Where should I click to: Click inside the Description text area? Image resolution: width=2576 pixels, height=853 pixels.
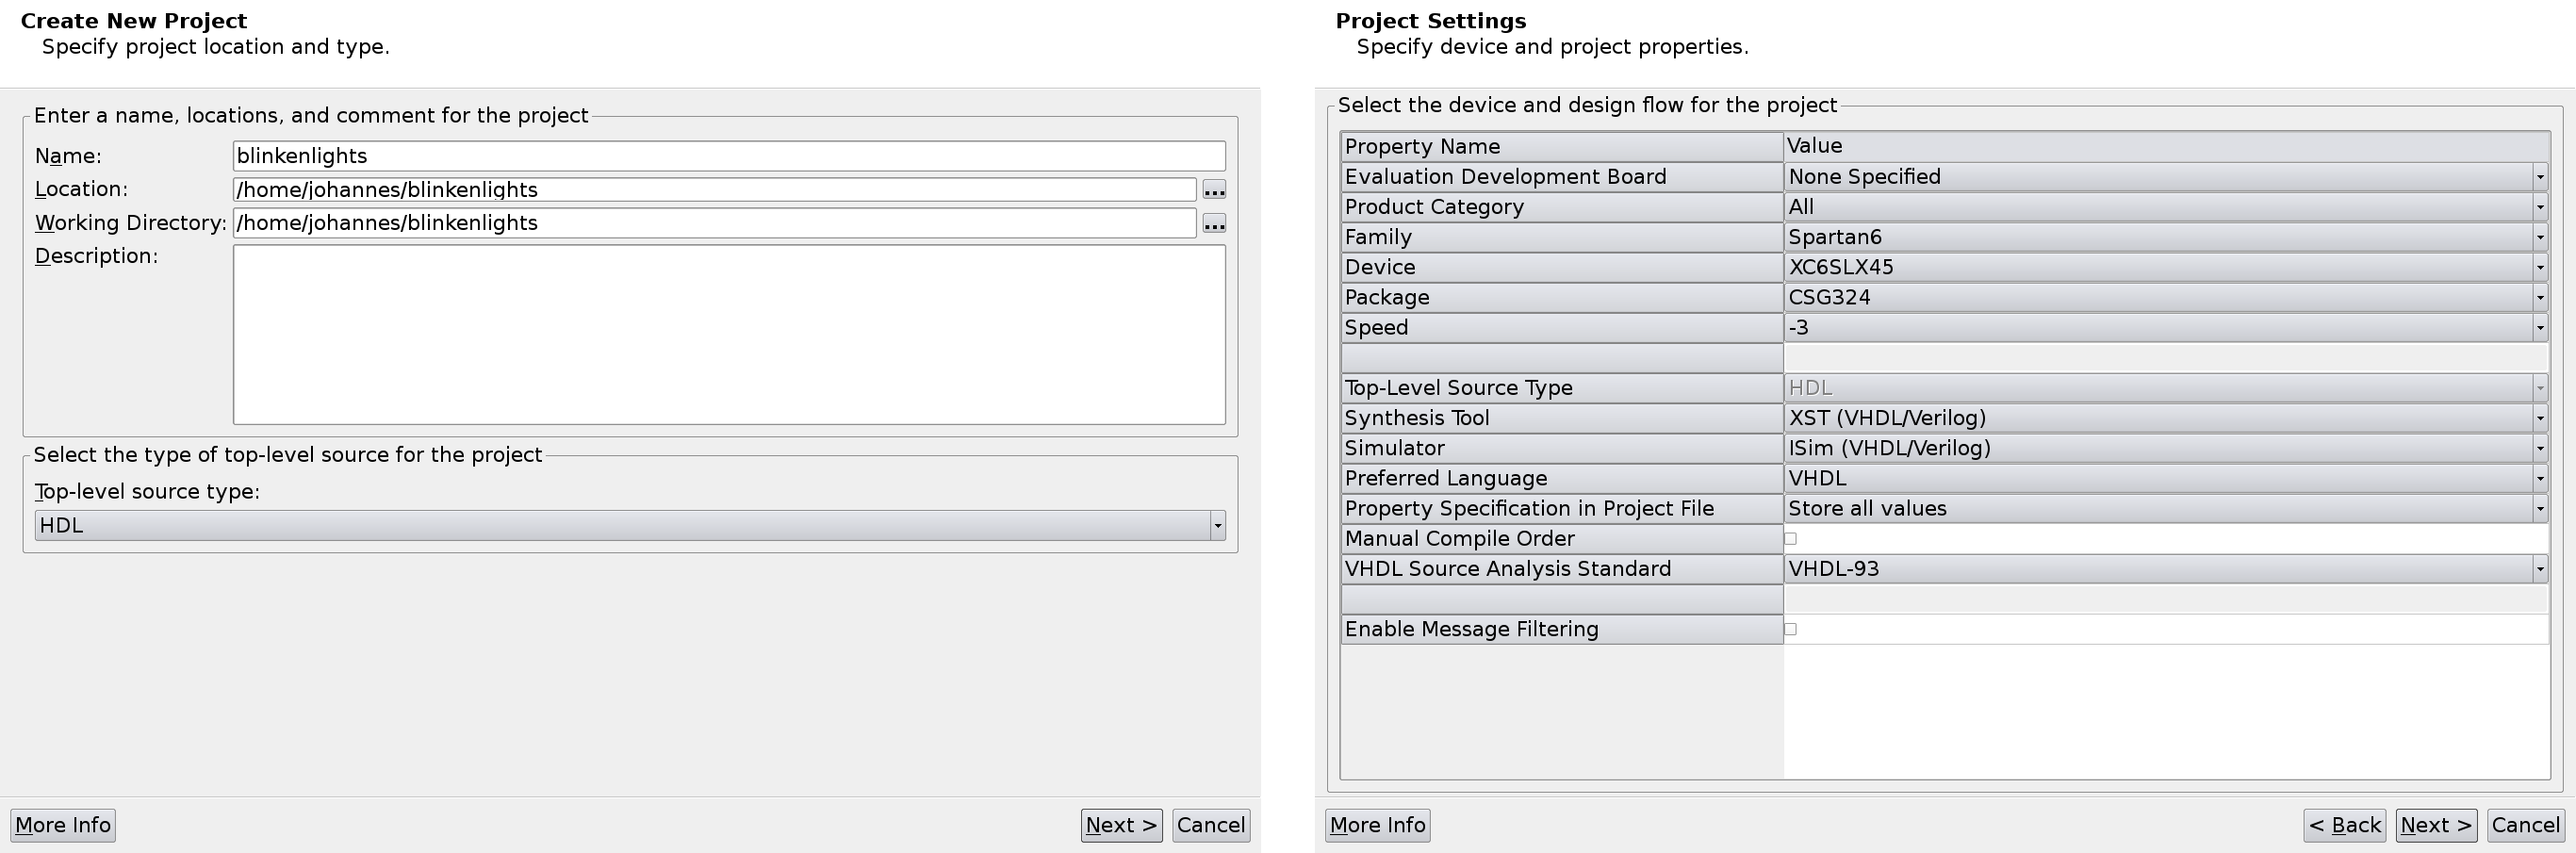[728, 334]
